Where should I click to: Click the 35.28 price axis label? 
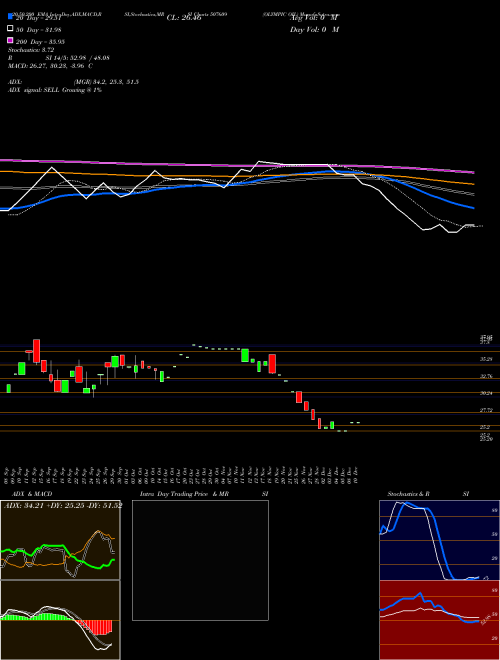pyautogui.click(x=487, y=359)
